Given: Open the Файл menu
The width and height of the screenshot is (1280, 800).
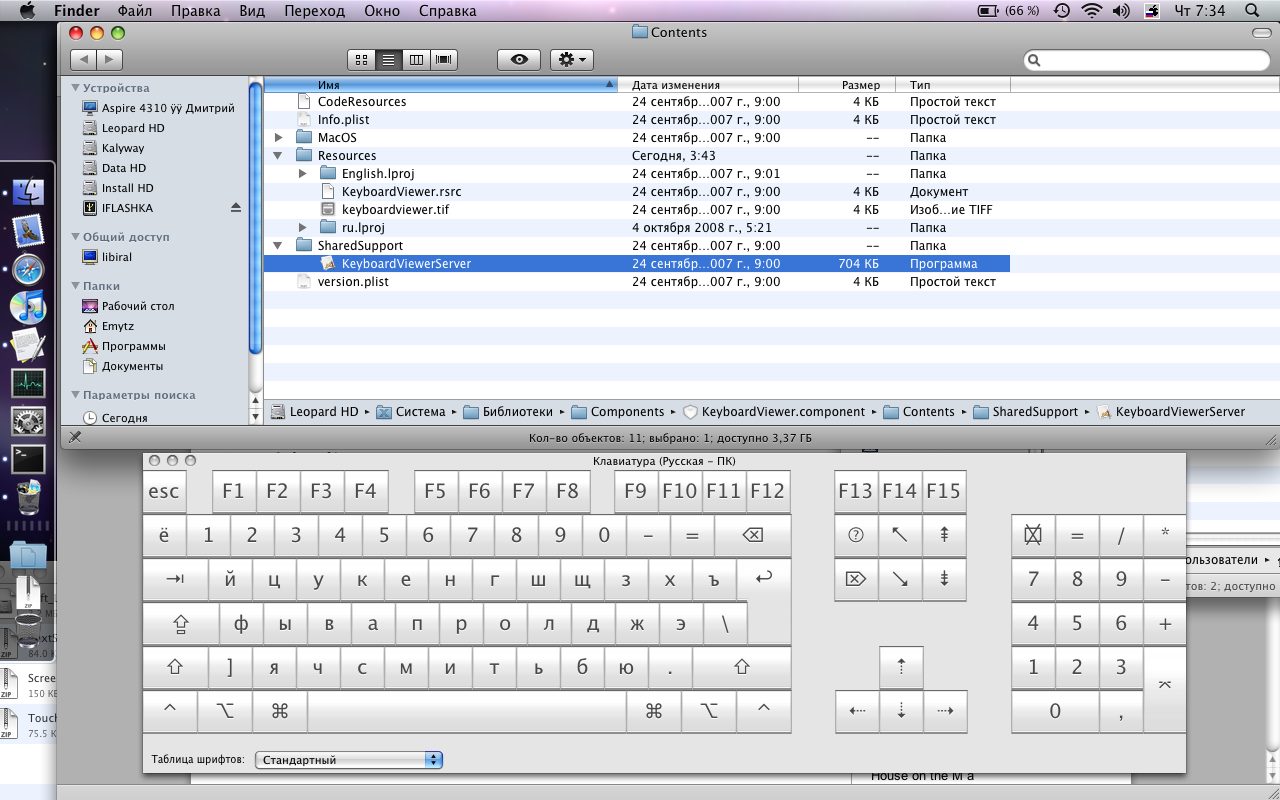Looking at the screenshot, I should pyautogui.click(x=135, y=11).
